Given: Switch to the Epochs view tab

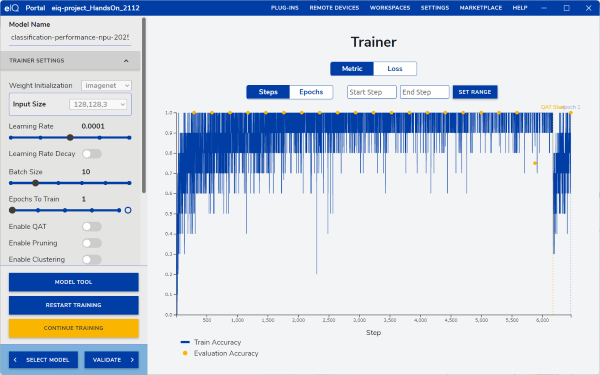Looking at the screenshot, I should click(x=311, y=92).
